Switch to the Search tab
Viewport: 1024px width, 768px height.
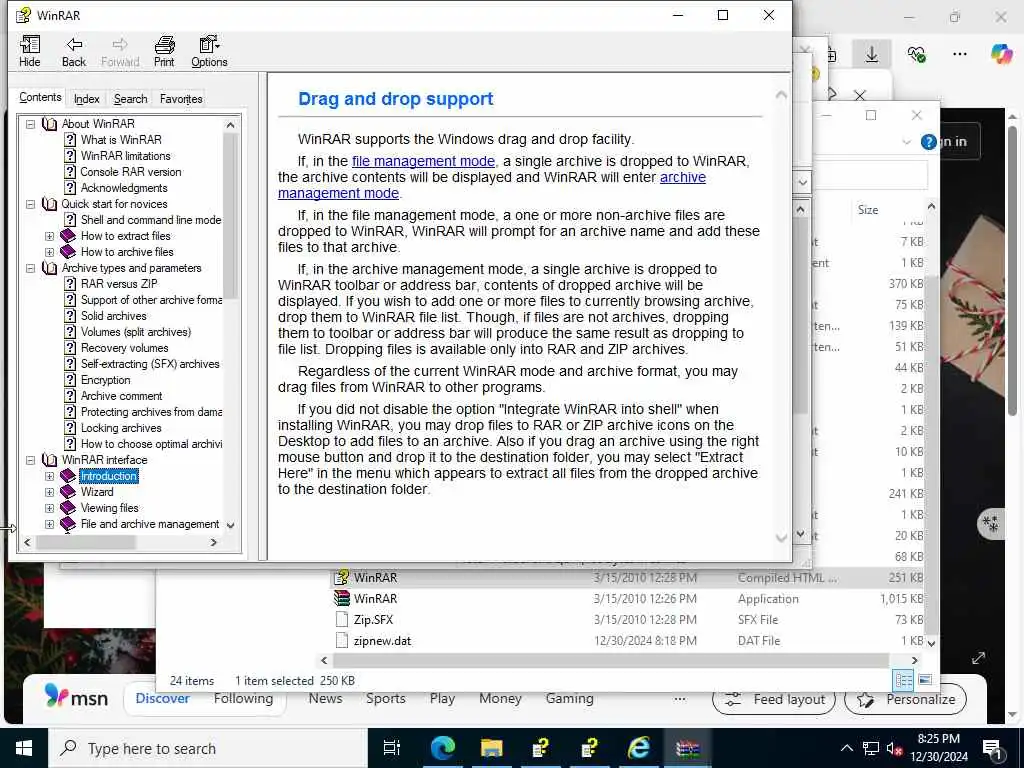pyautogui.click(x=131, y=99)
